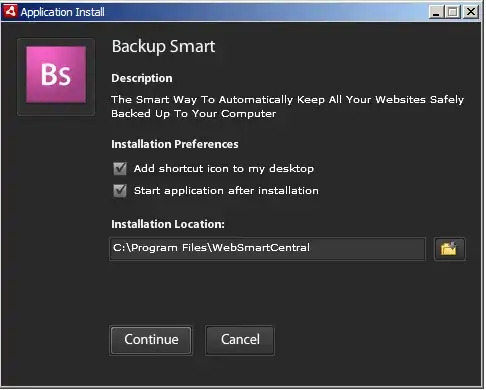Click the Application Install title bar text
The width and height of the screenshot is (486, 390).
(62, 12)
